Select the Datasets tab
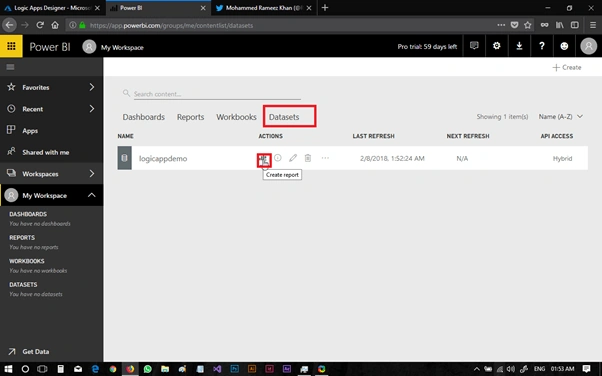Screen dimensions: 602x376 (284, 117)
